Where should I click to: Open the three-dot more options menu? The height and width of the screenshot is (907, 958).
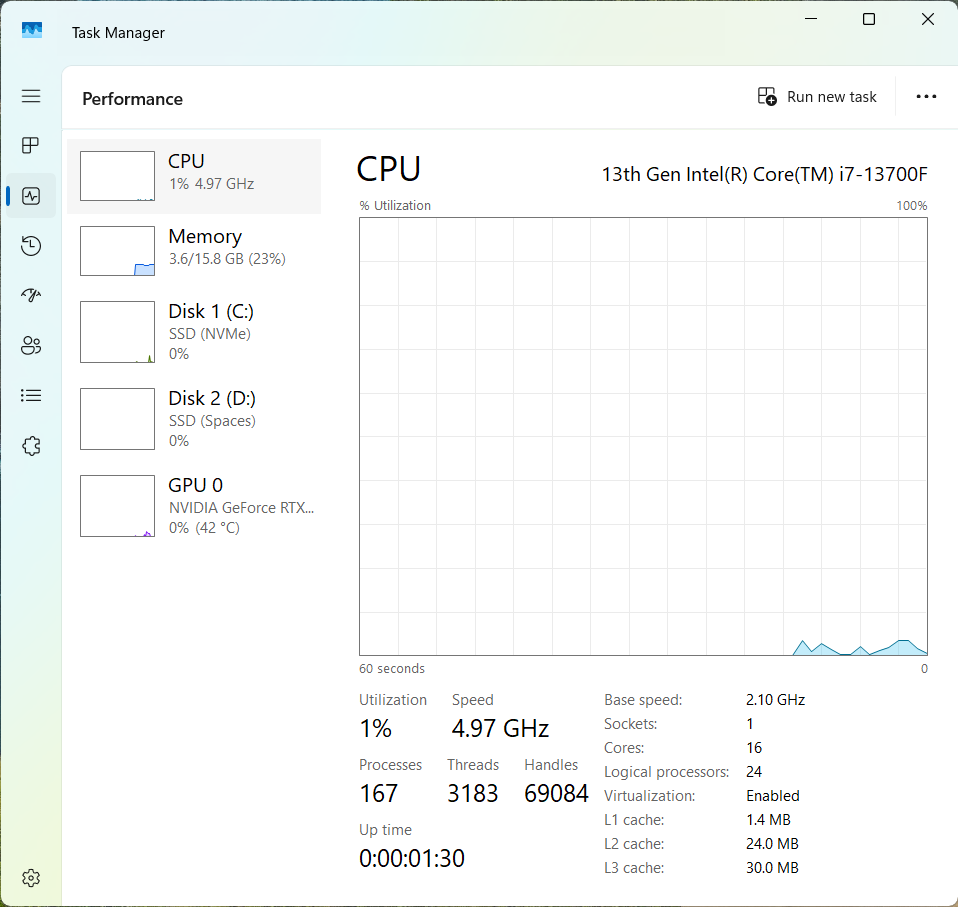pos(926,97)
